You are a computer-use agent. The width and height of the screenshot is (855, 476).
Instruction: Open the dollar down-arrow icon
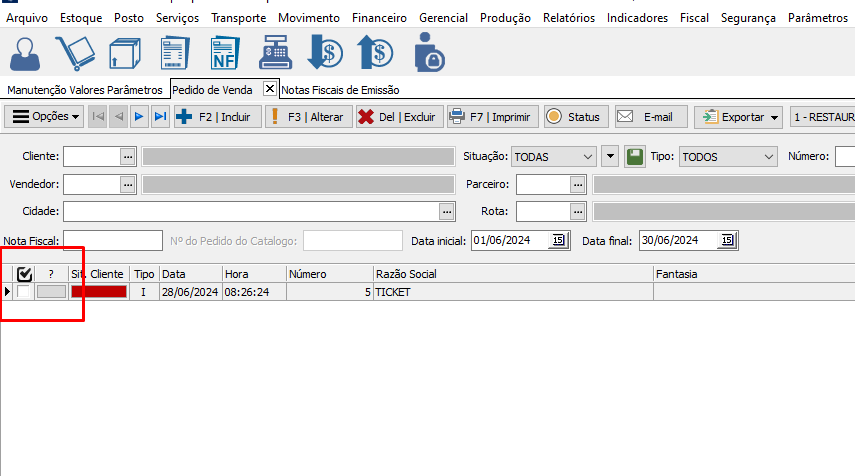[x=326, y=52]
